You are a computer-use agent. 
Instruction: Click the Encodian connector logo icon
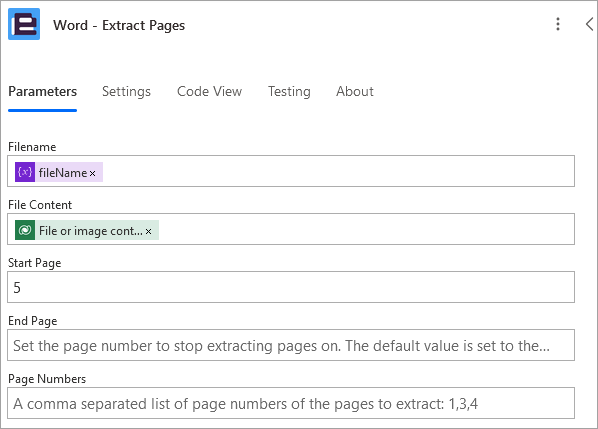pos(24,24)
